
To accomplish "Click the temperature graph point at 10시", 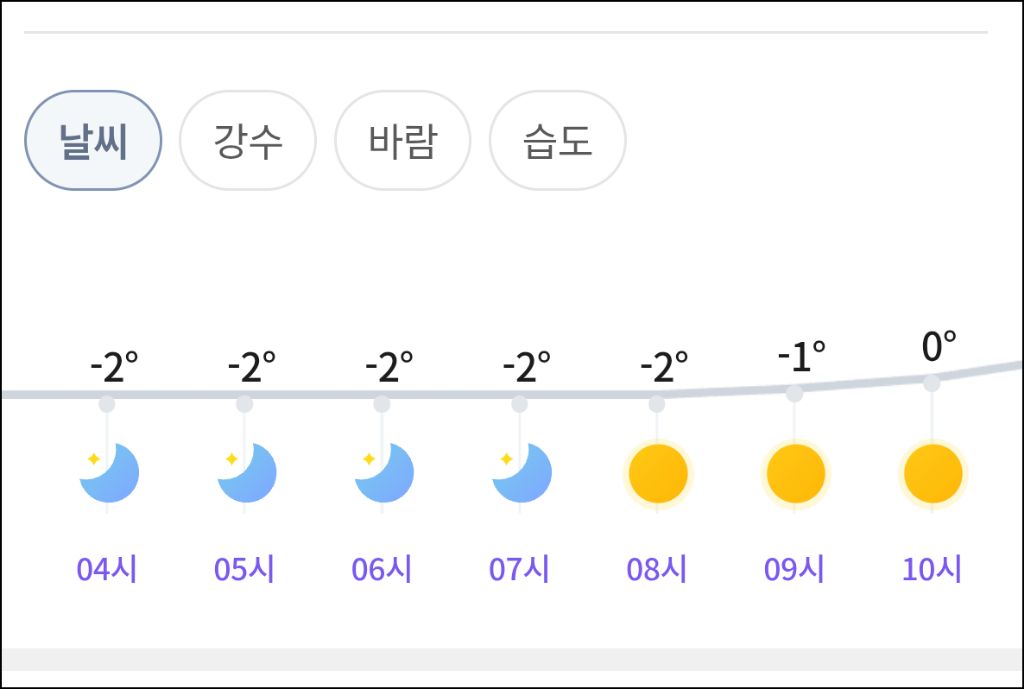I will (932, 383).
